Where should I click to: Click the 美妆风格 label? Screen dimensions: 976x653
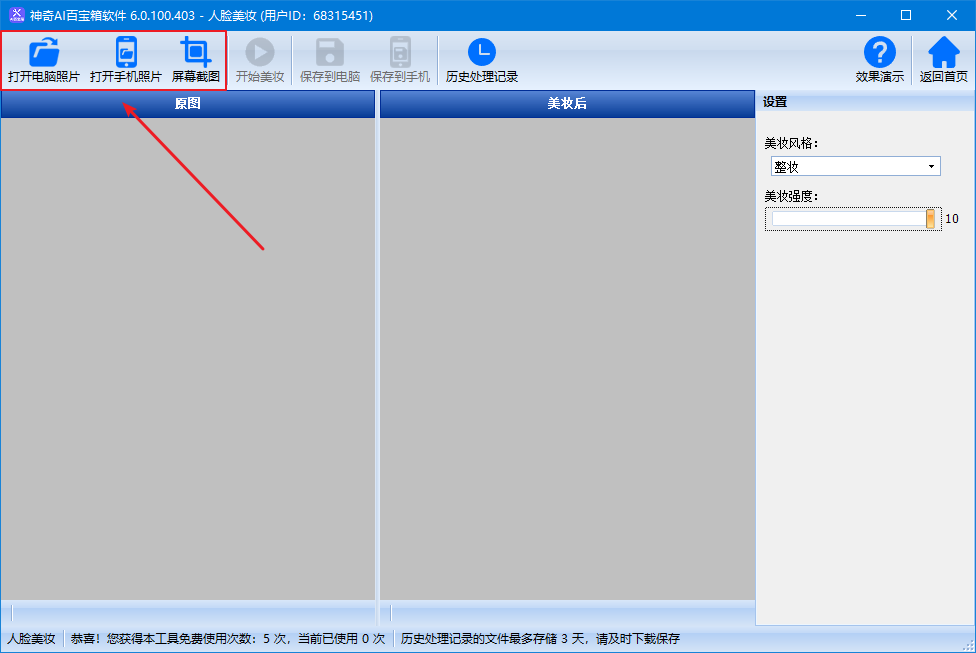click(791, 143)
